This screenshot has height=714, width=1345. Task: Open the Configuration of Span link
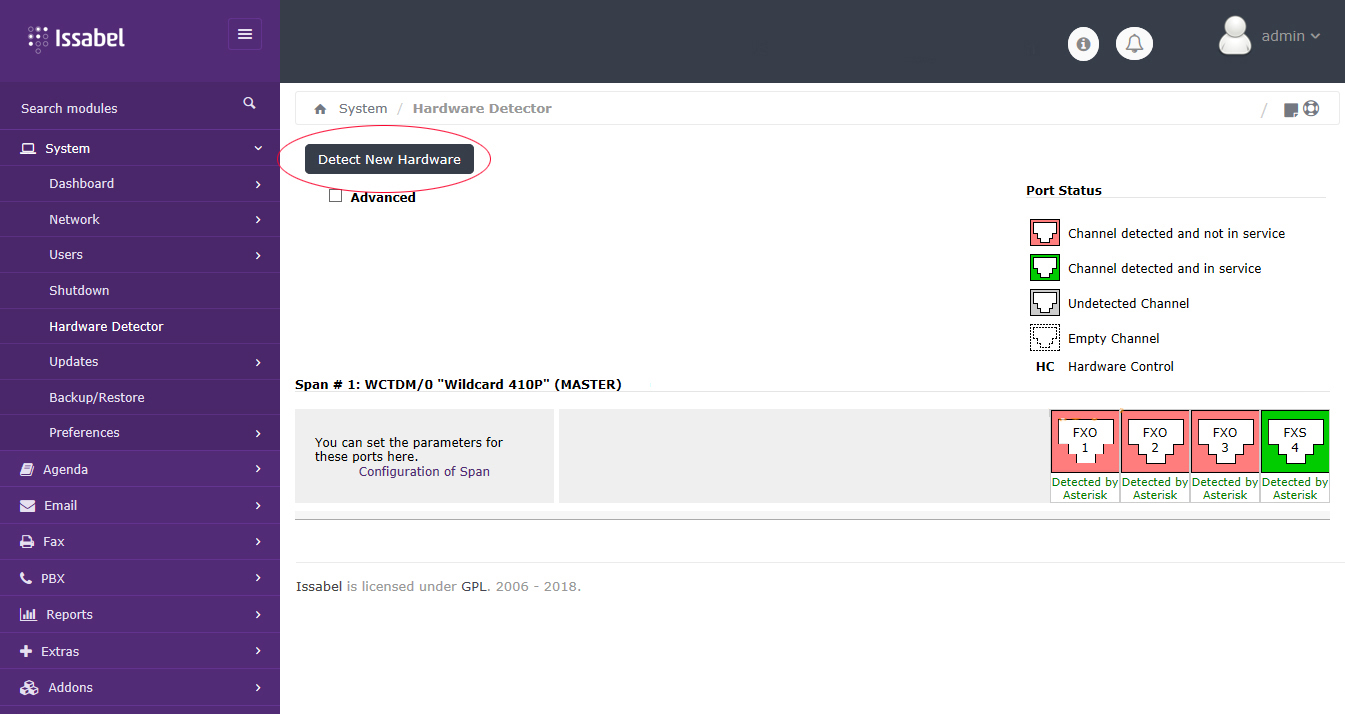tap(424, 471)
